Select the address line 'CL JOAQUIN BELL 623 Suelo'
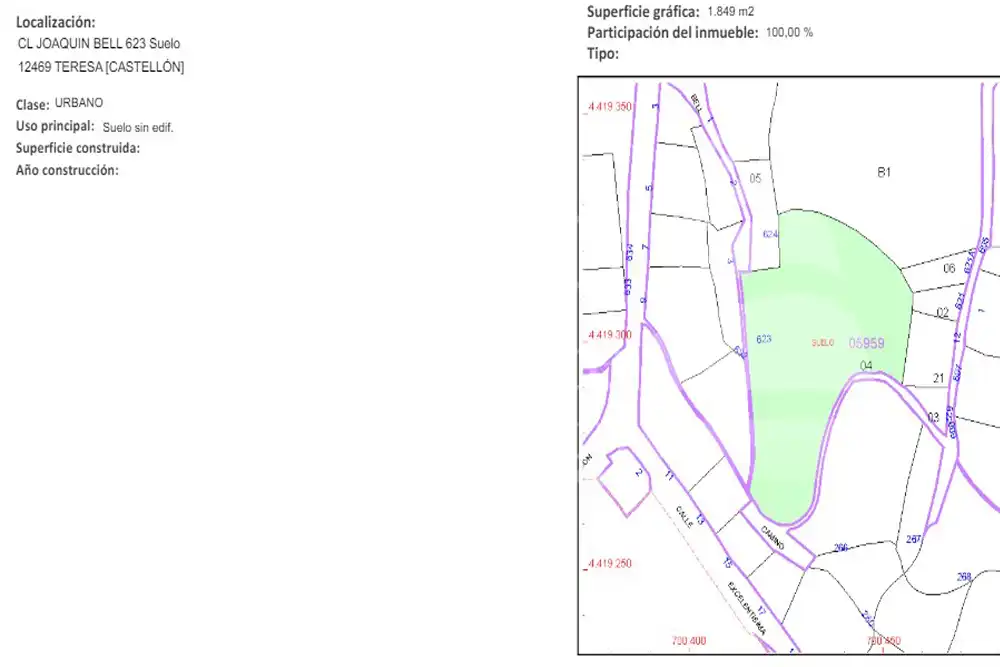This screenshot has width=1000, height=667. 99,43
